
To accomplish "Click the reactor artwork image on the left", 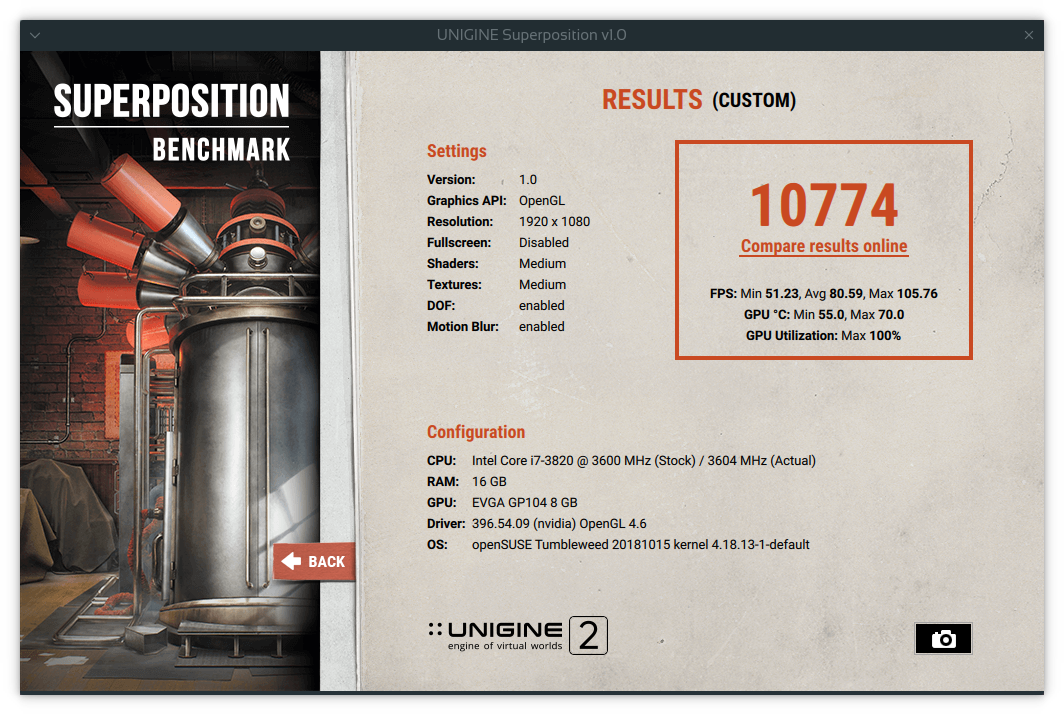I will coord(170,400).
